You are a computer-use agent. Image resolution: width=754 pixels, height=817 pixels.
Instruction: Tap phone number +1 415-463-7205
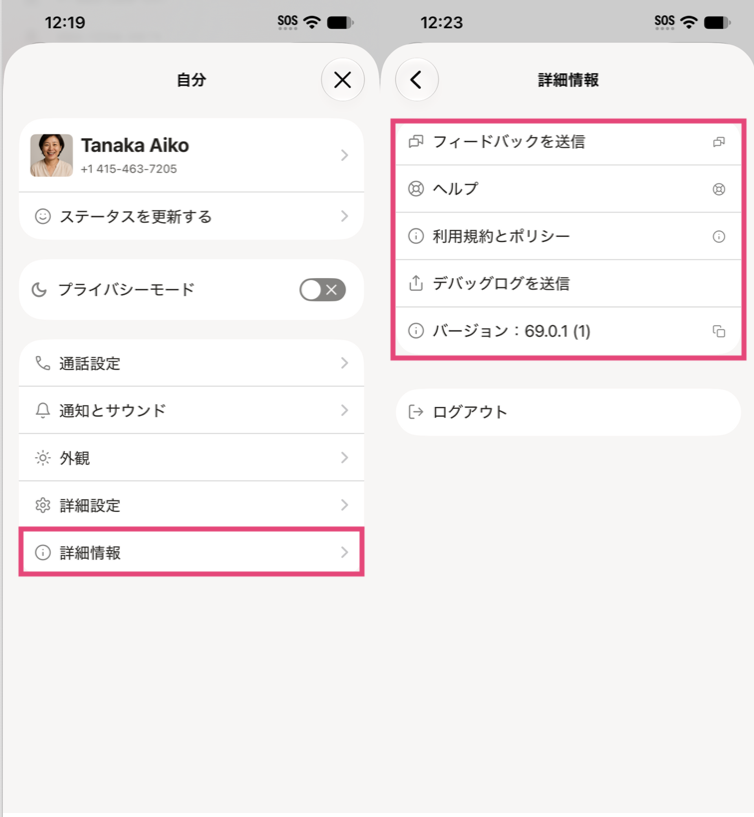tap(129, 169)
